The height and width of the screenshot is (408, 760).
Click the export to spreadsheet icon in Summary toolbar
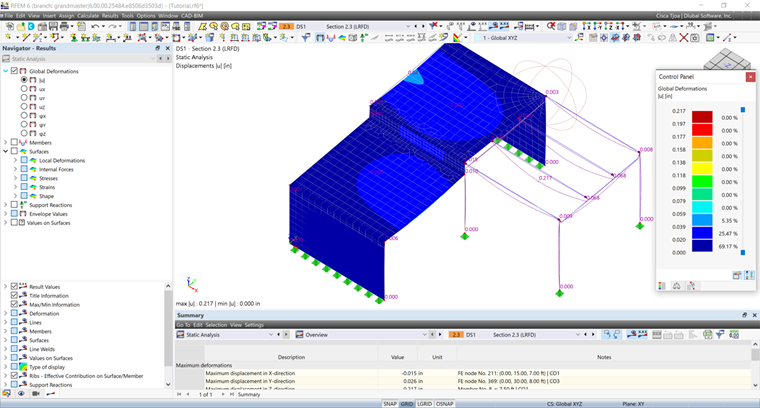coord(708,334)
